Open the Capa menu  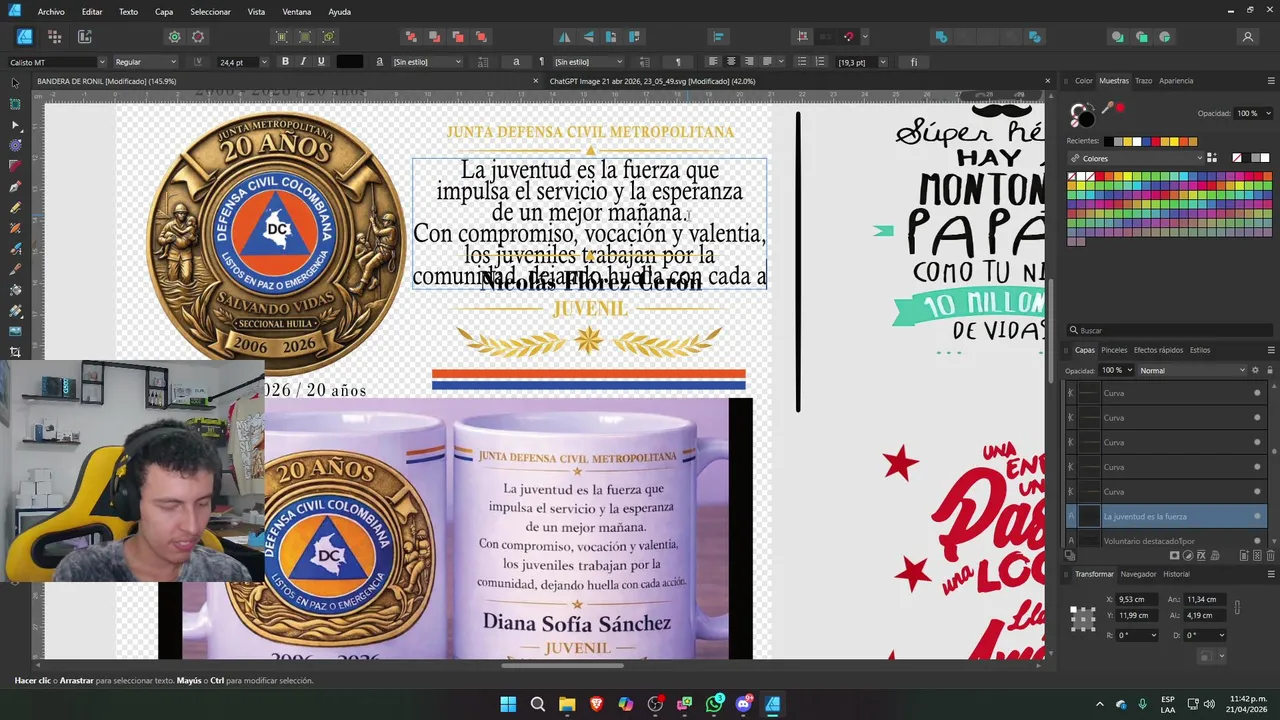click(x=164, y=12)
